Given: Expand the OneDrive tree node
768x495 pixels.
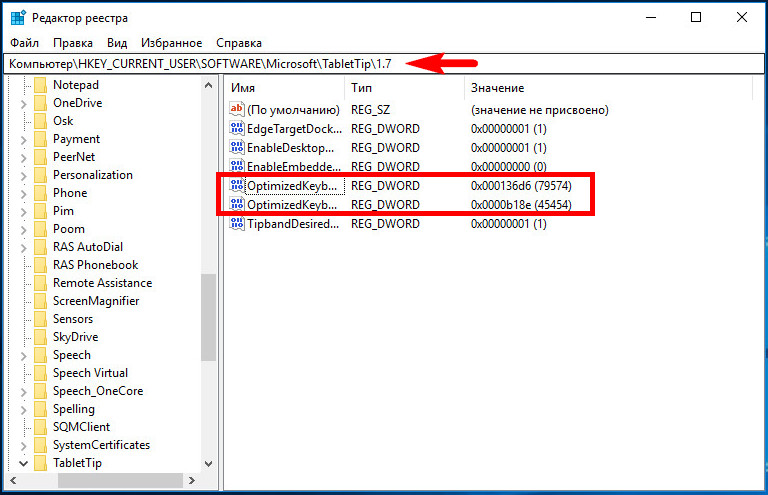Looking at the screenshot, I should [24, 104].
